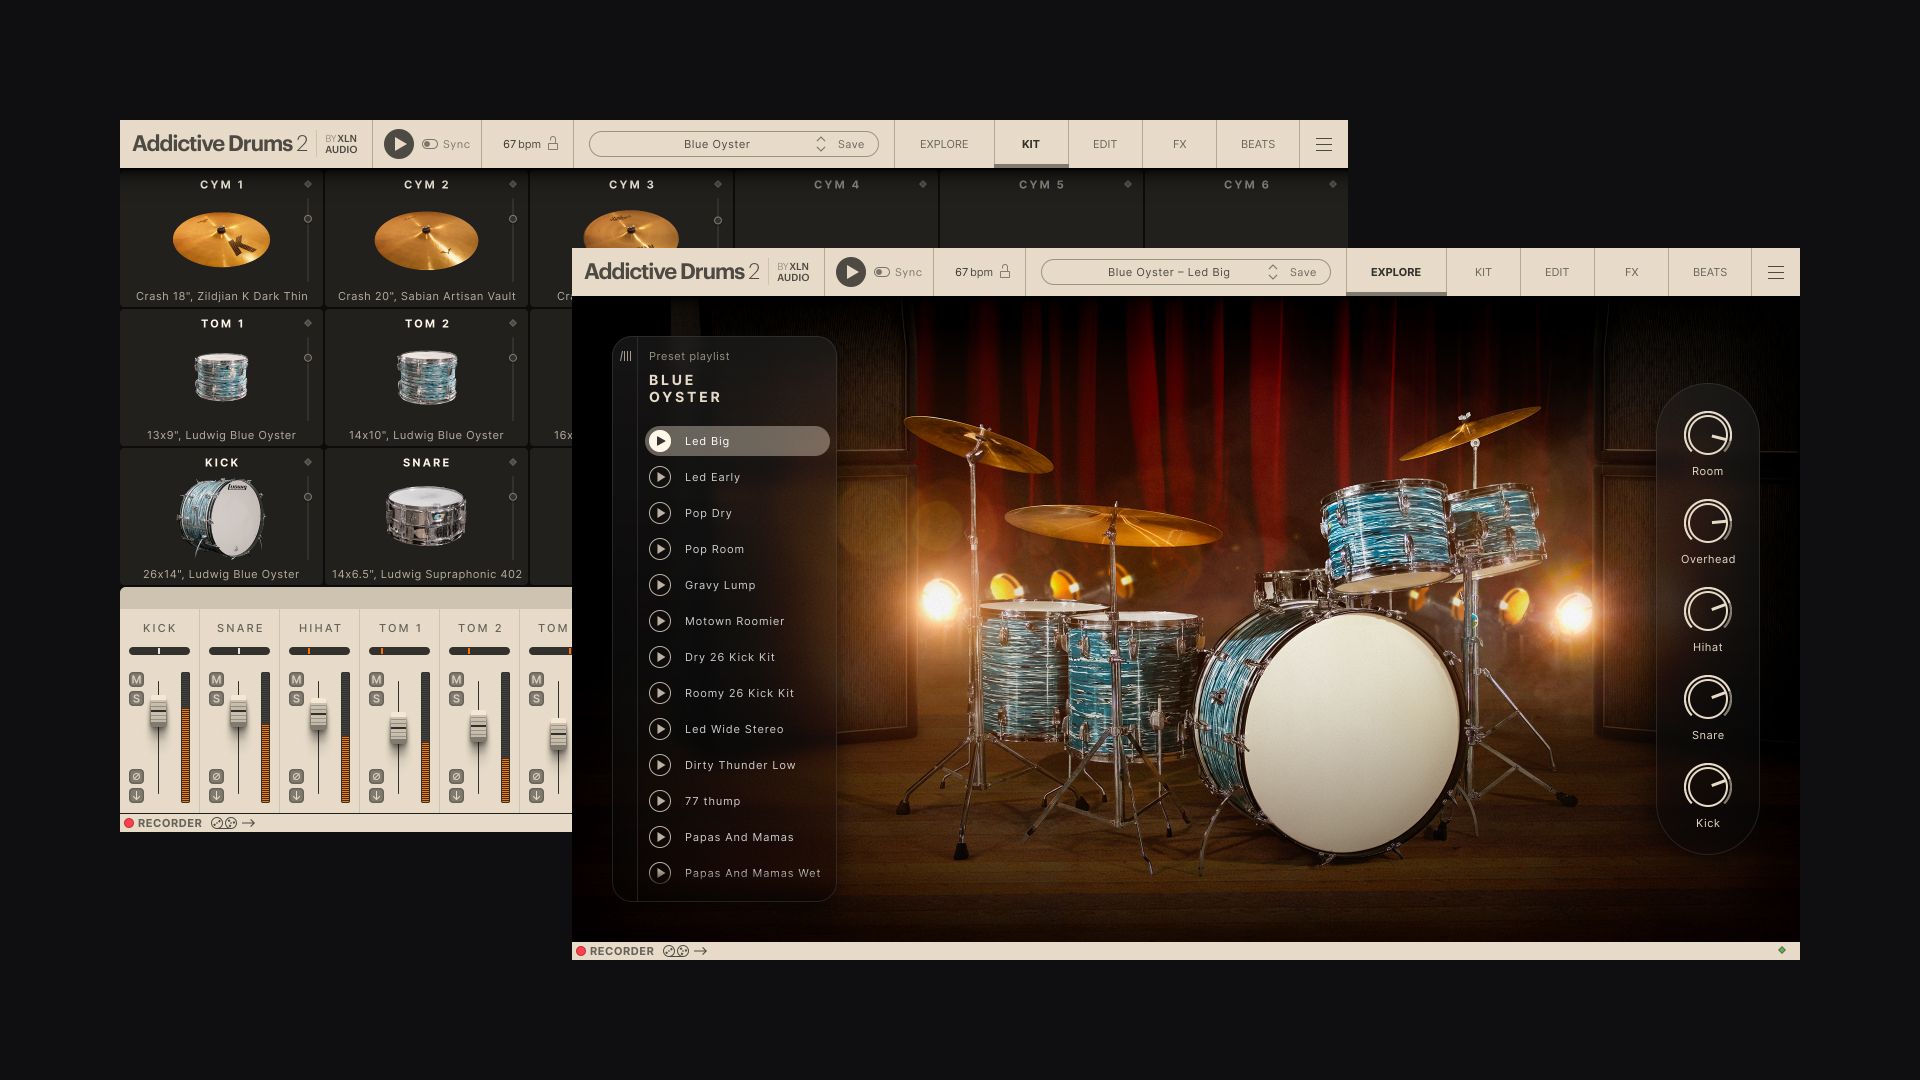Click the SNARE channel output arrow button

coord(216,796)
